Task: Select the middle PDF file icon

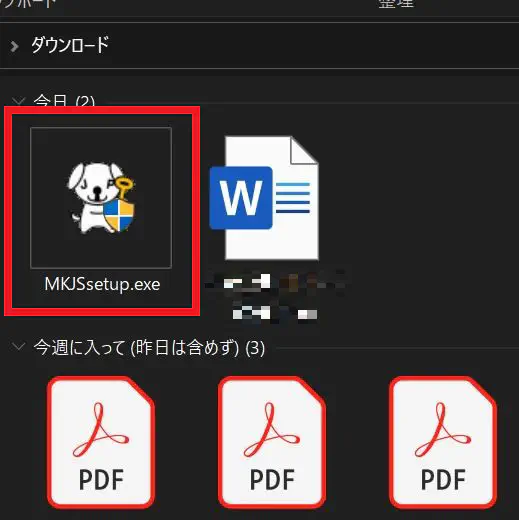Action: point(272,442)
